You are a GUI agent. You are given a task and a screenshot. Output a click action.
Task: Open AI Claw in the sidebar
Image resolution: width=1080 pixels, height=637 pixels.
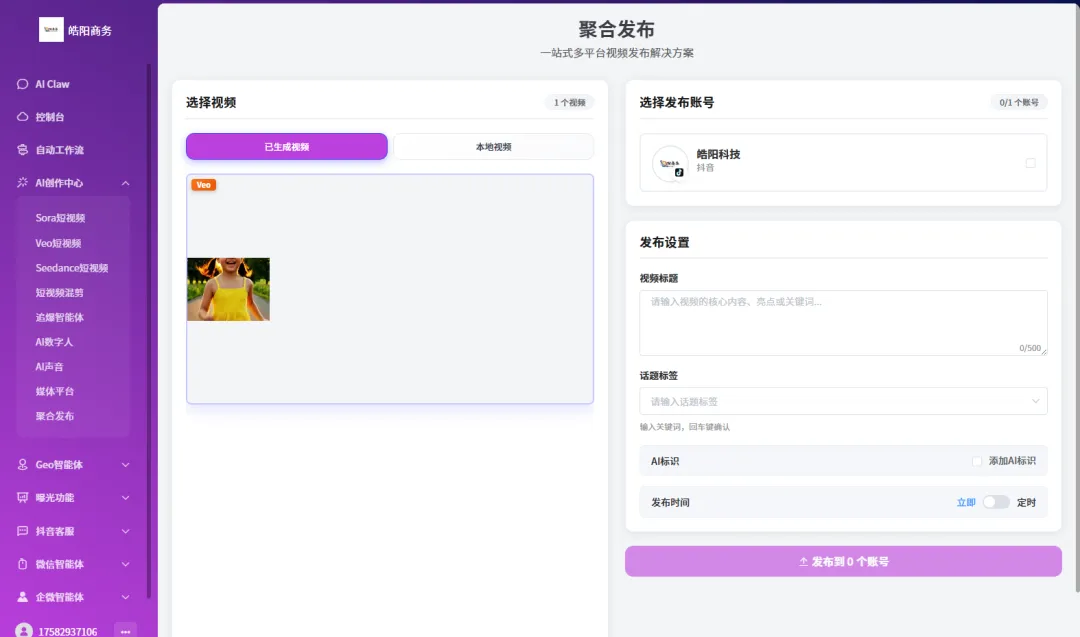point(48,84)
